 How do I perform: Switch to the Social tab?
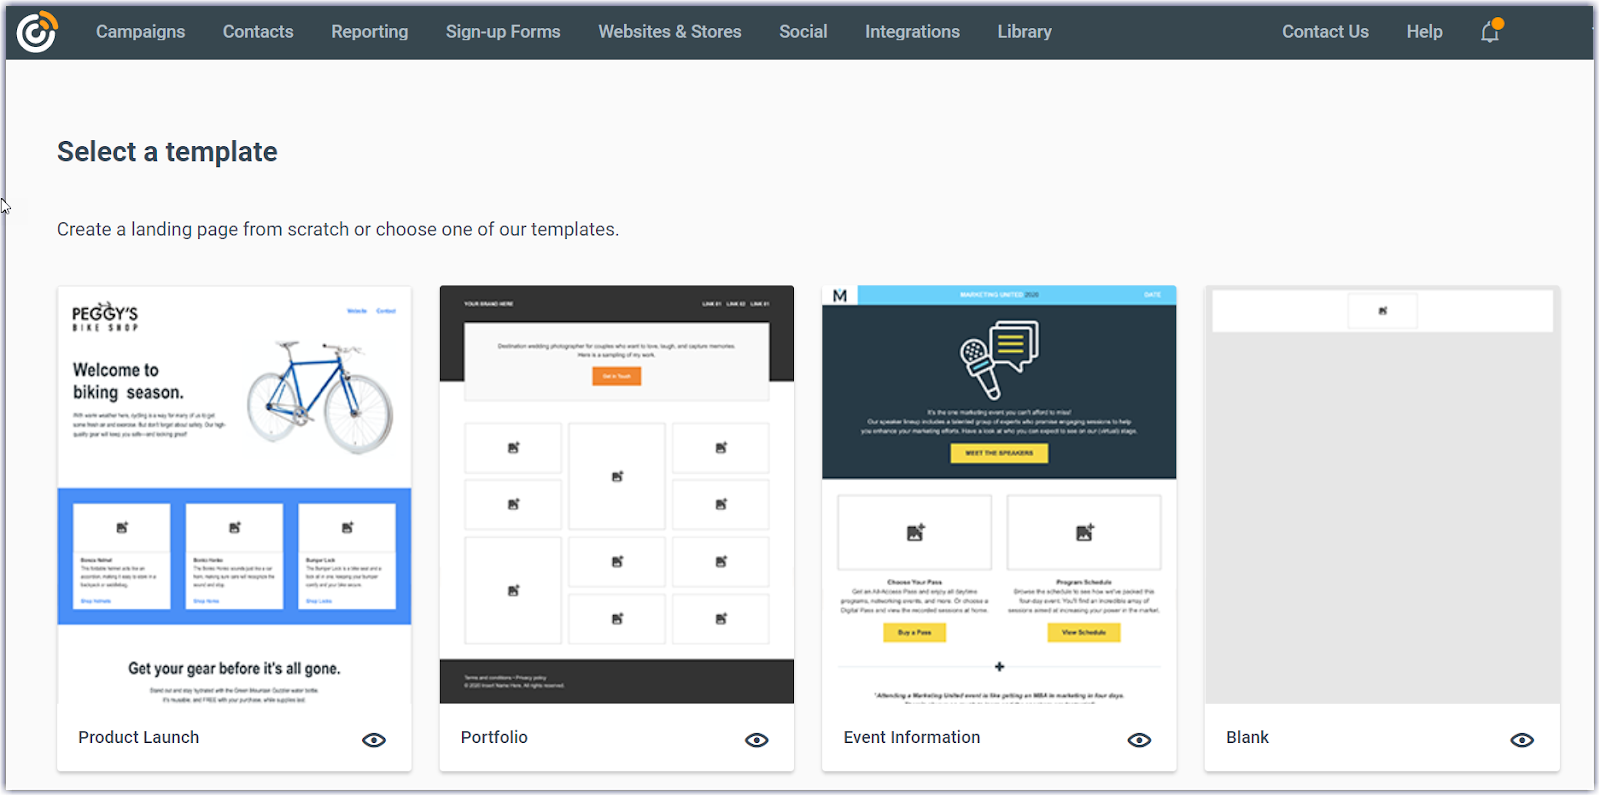pyautogui.click(x=803, y=32)
